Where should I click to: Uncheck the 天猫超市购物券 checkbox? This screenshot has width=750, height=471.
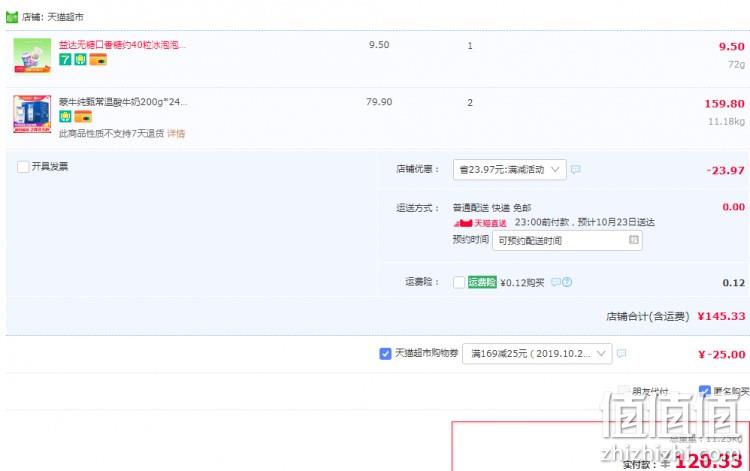tap(385, 353)
